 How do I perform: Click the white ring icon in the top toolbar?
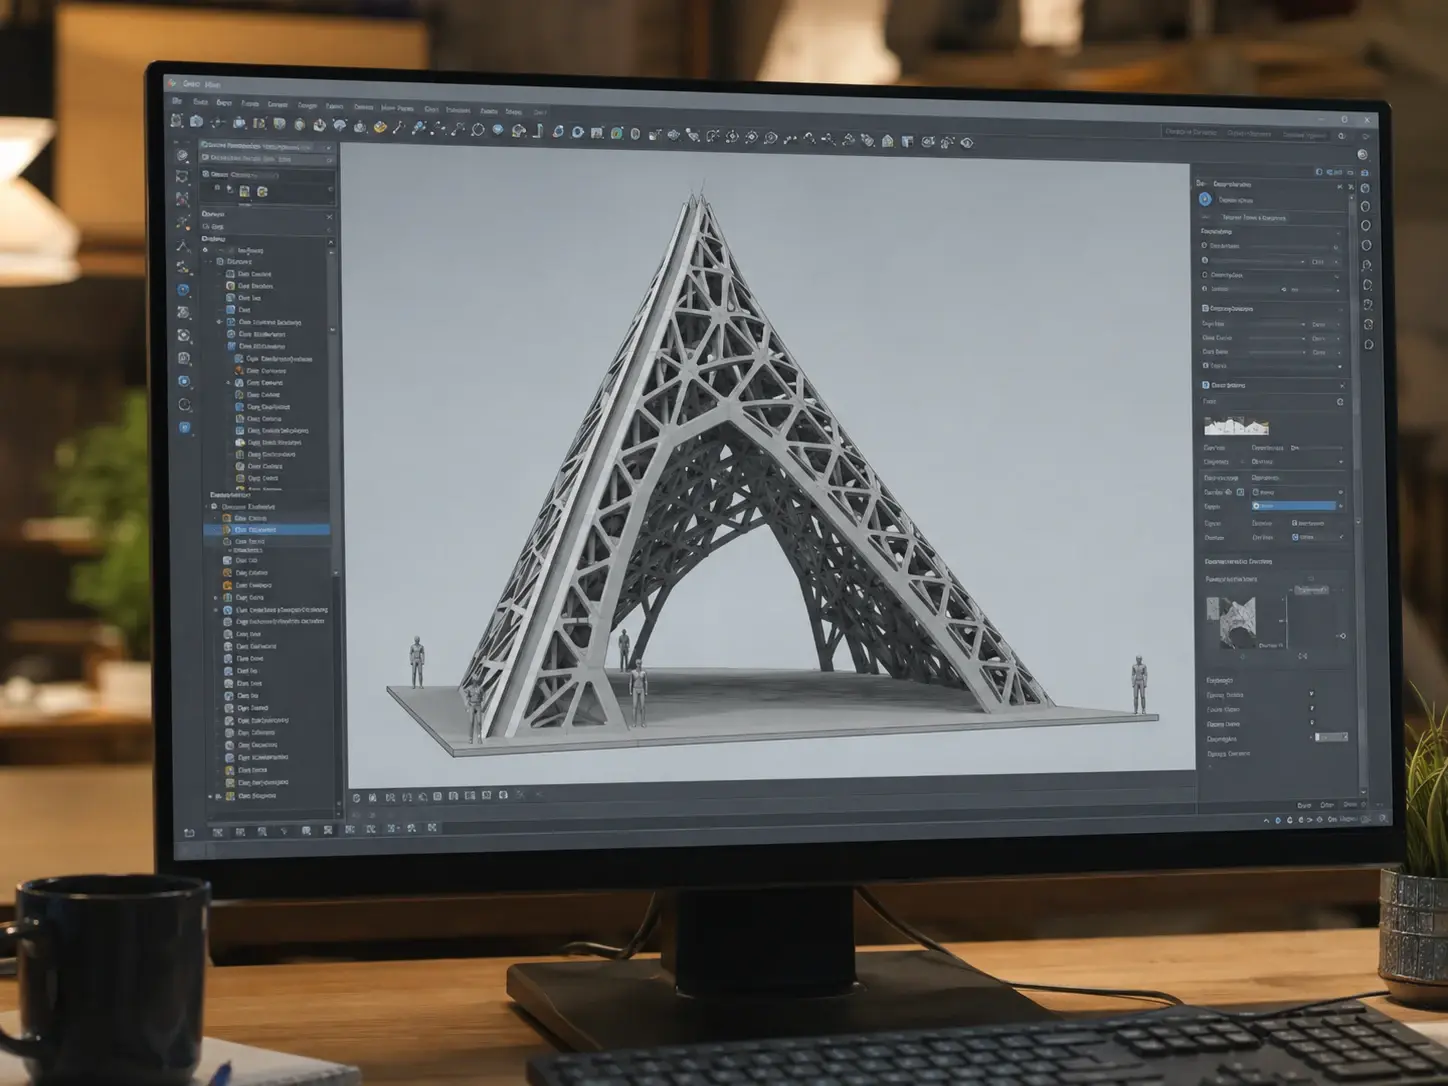pos(478,129)
